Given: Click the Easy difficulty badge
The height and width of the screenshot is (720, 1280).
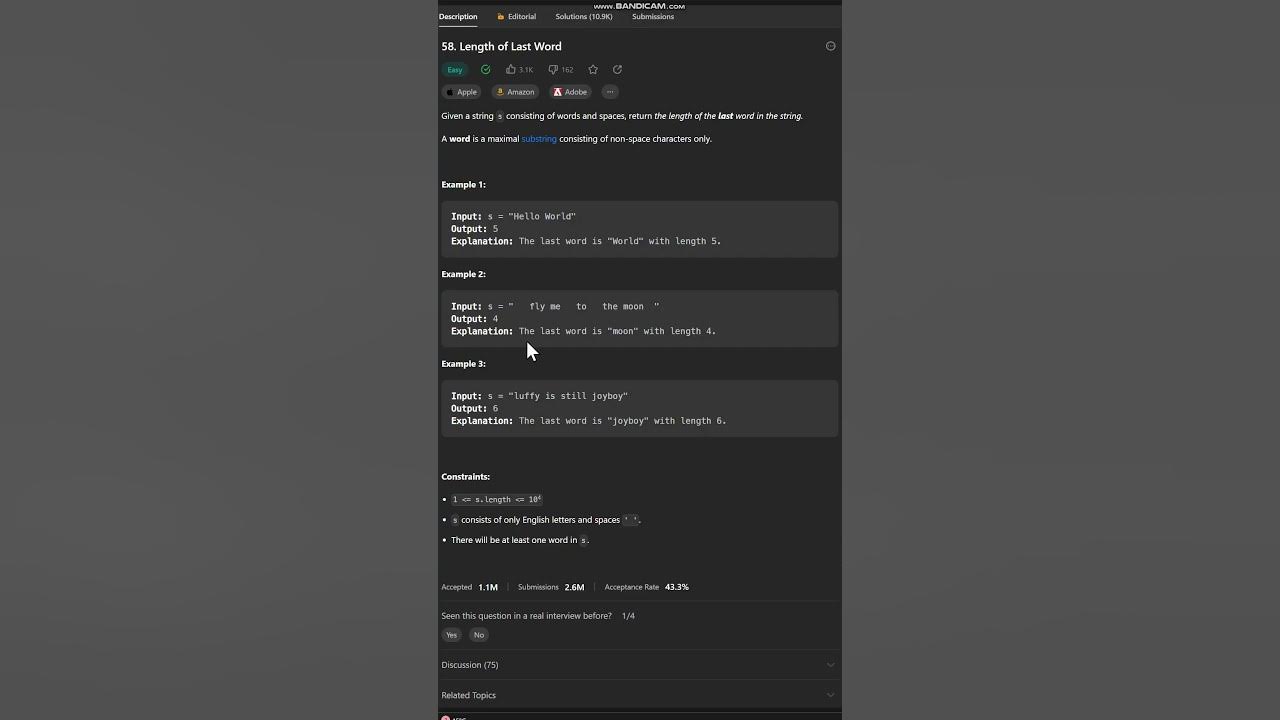Looking at the screenshot, I should pyautogui.click(x=455, y=70).
